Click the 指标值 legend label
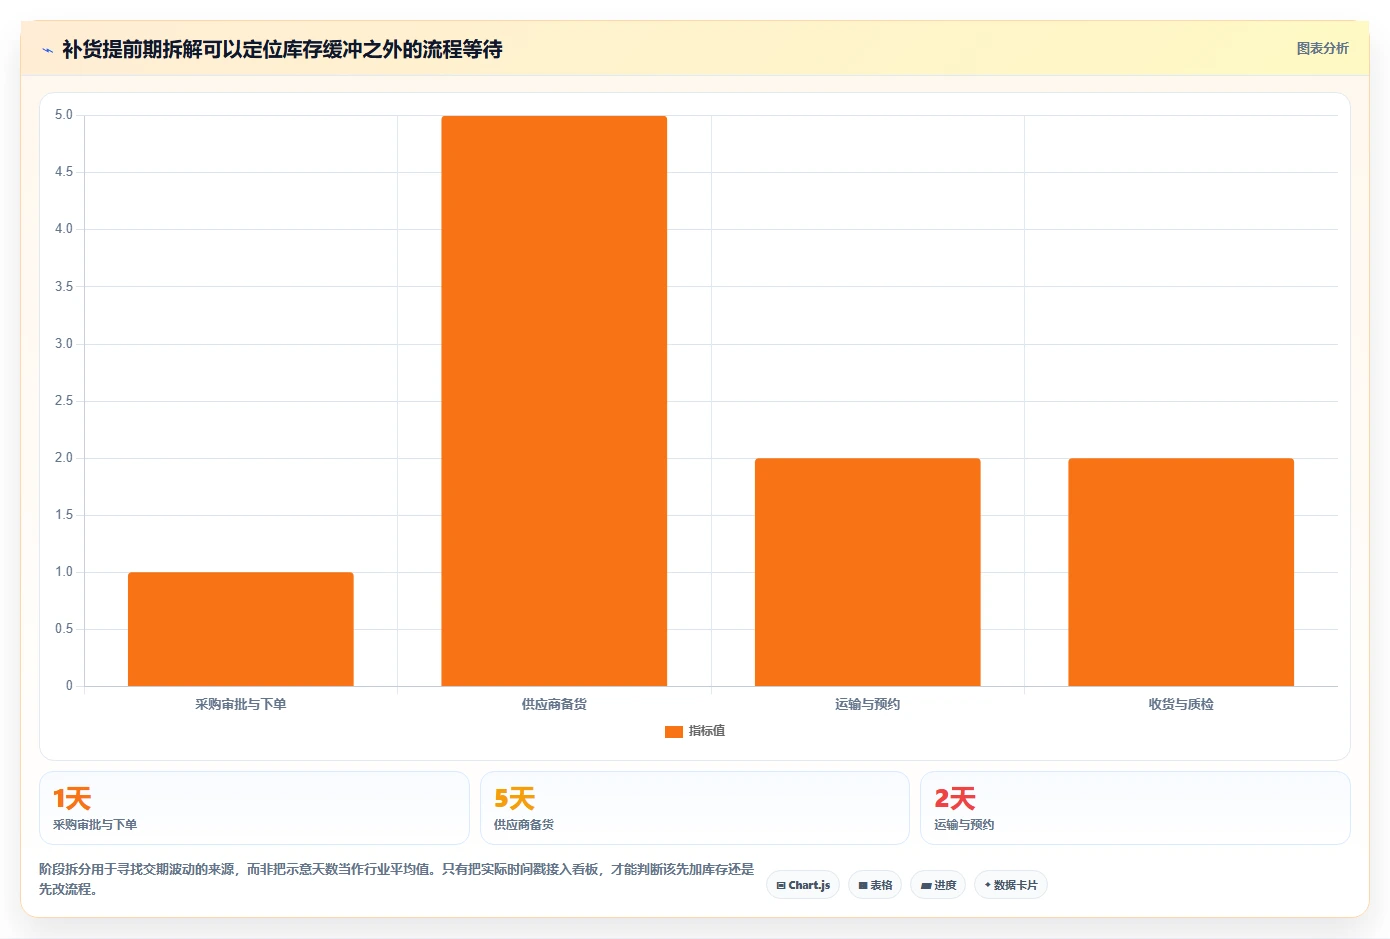This screenshot has height=939, width=1390. (707, 731)
